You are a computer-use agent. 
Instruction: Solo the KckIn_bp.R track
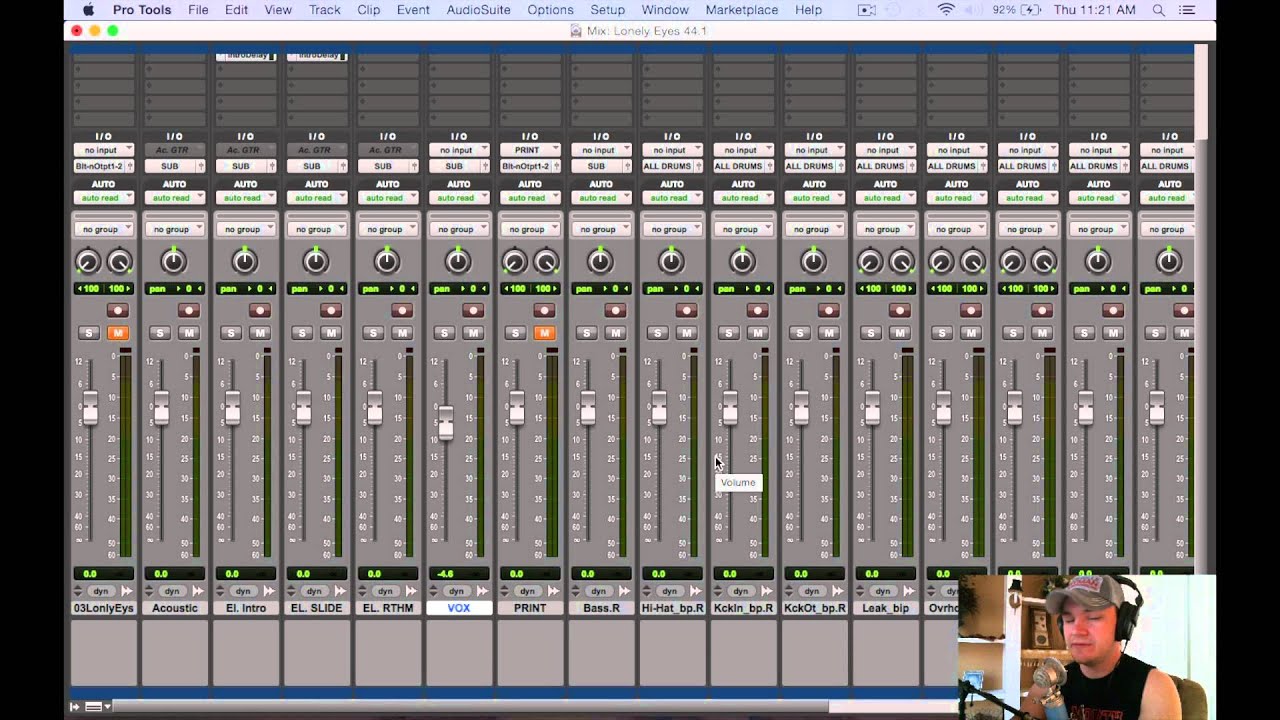click(728, 333)
